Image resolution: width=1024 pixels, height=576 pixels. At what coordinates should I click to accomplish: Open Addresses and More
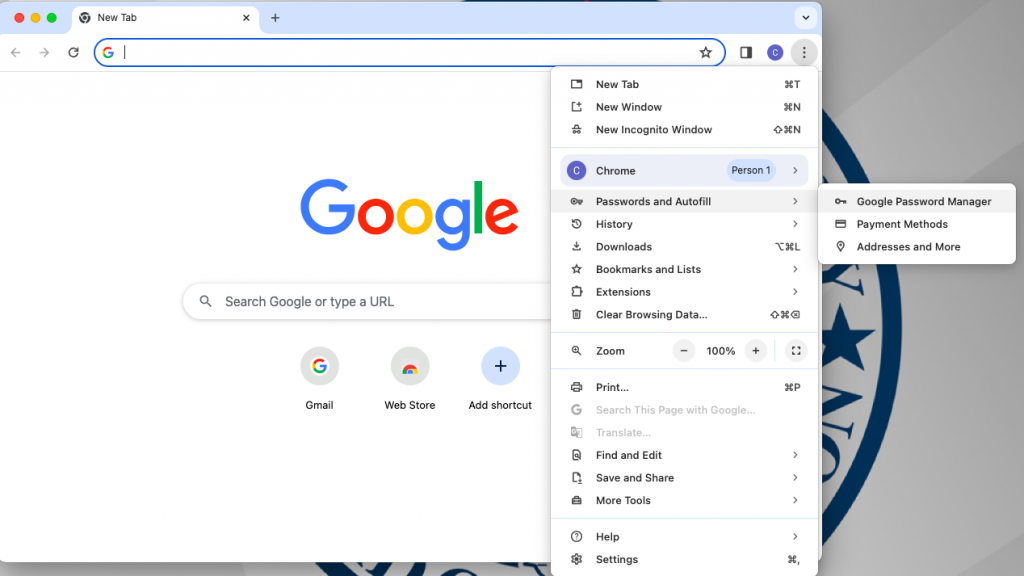(917, 246)
